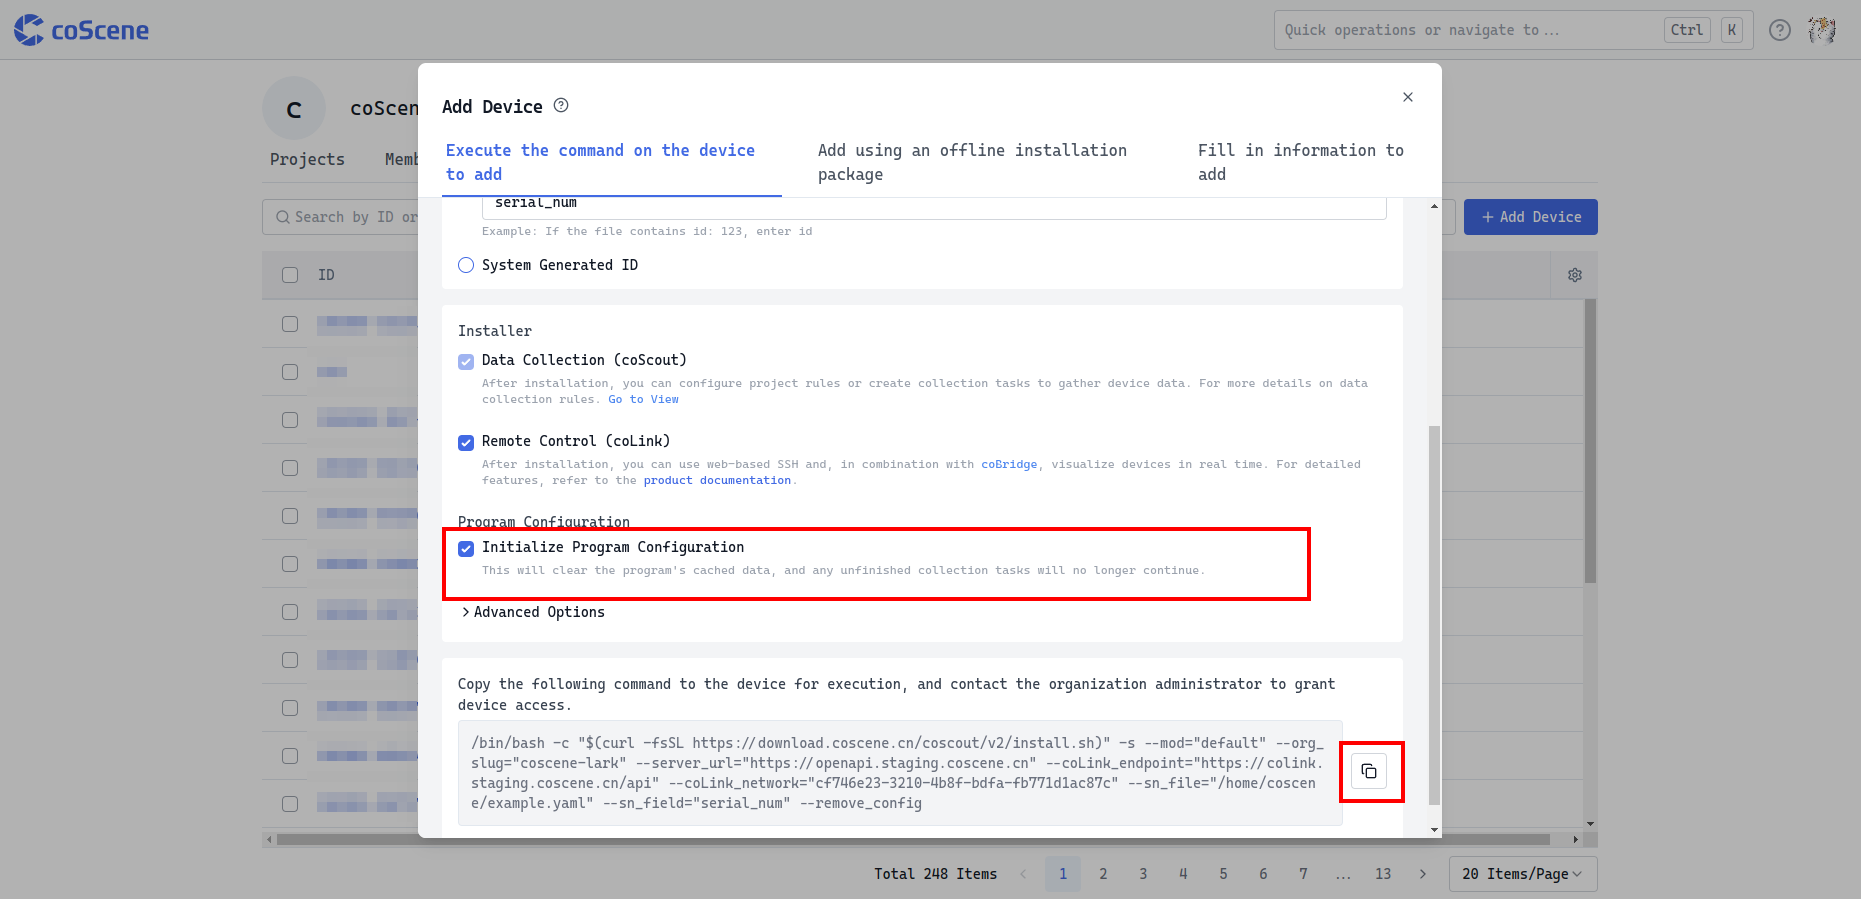The width and height of the screenshot is (1861, 899).
Task: Close the Add Device dialog
Action: click(x=1407, y=97)
